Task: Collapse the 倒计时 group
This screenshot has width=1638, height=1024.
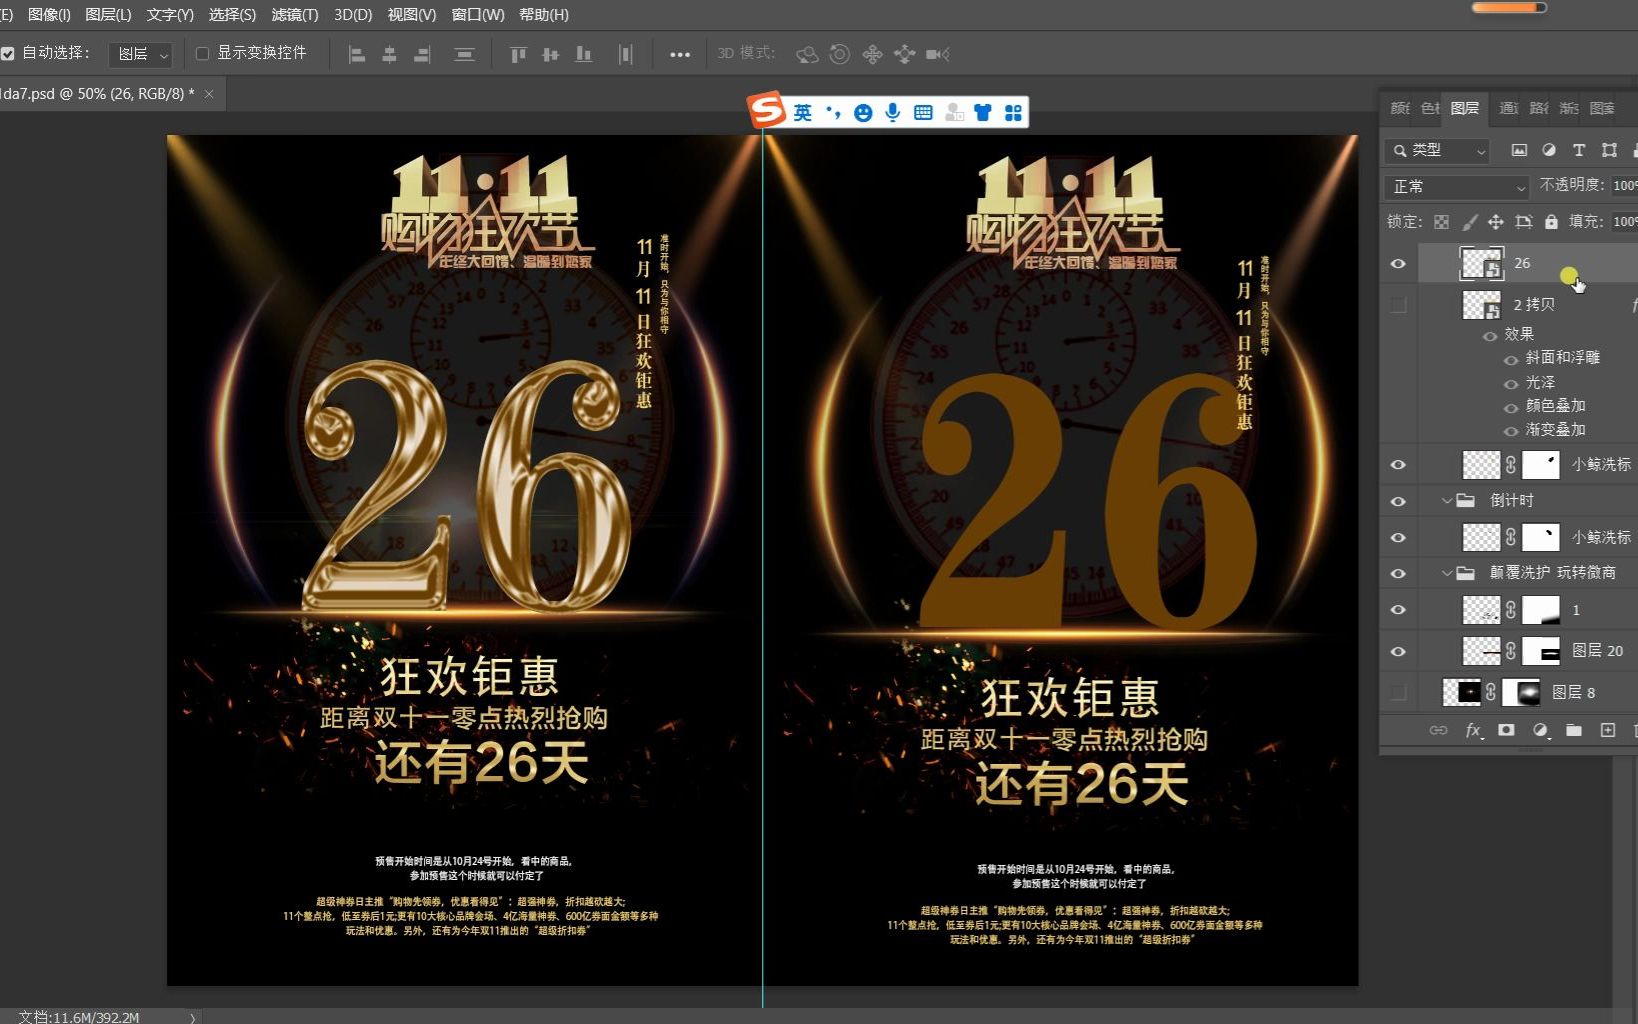Action: (x=1447, y=500)
